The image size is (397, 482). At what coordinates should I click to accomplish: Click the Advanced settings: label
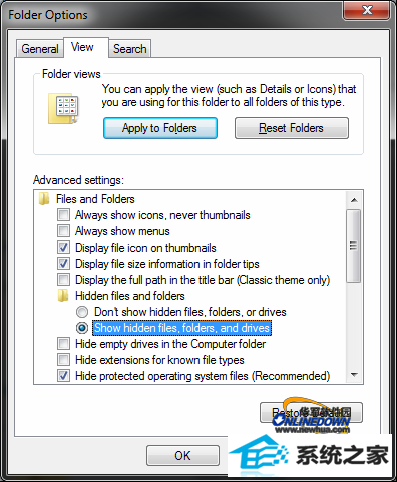click(x=78, y=180)
